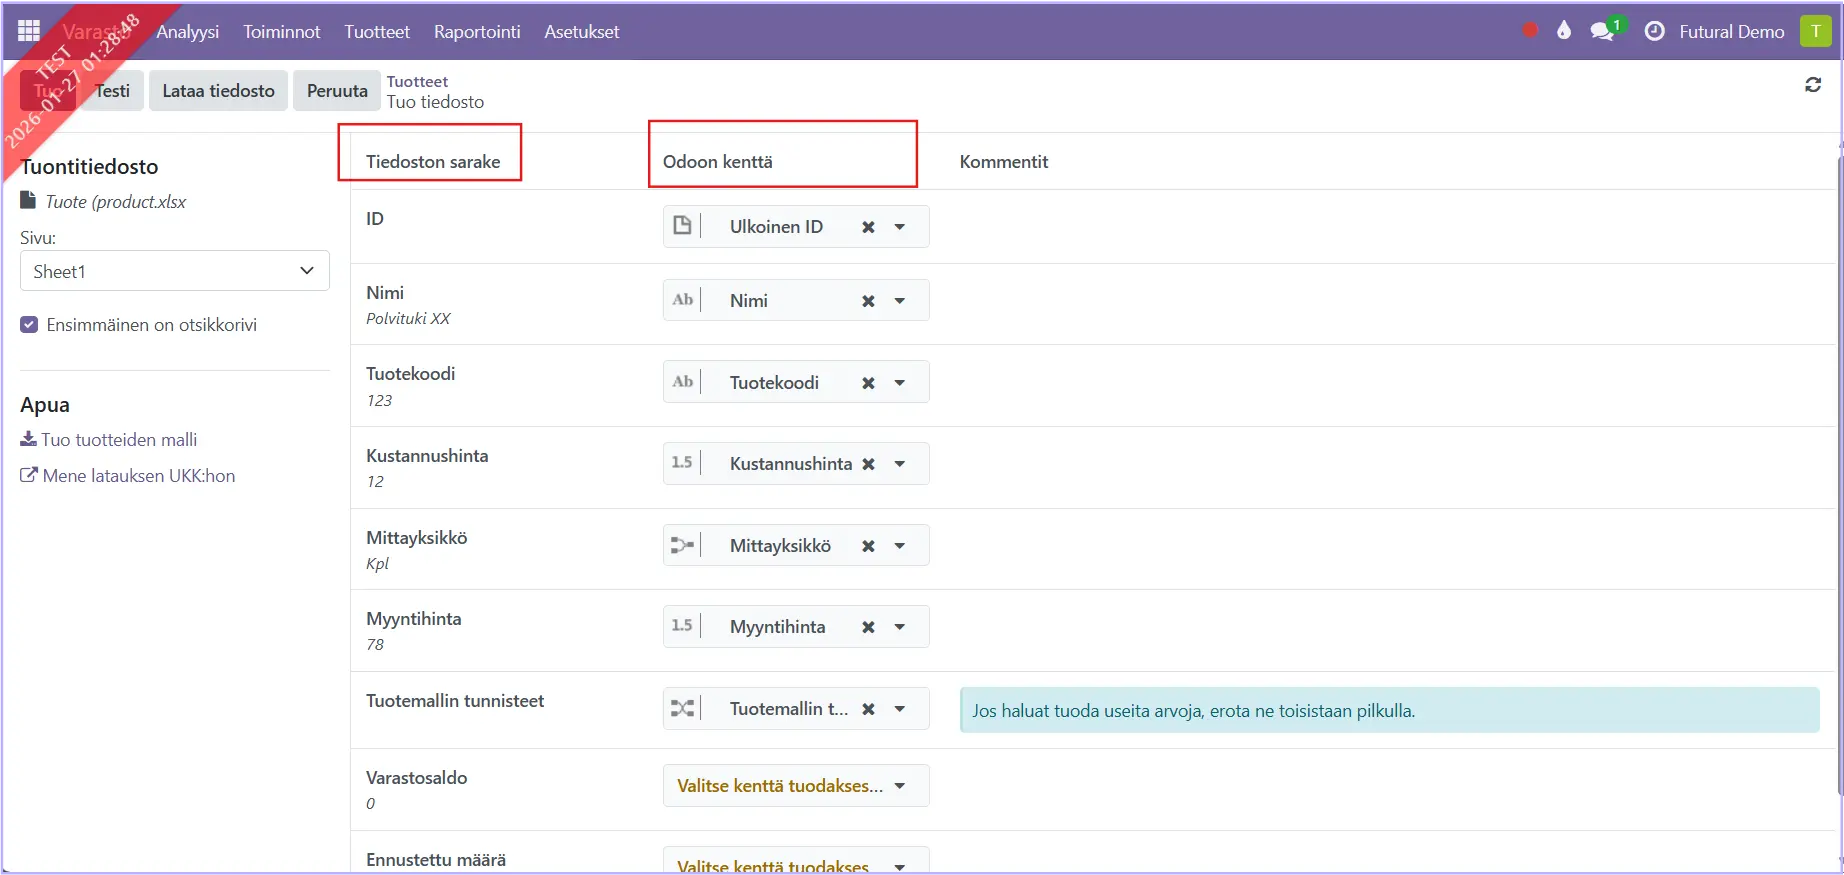Expand the Nimi field dropdown arrow
1844x875 pixels.
pos(900,301)
